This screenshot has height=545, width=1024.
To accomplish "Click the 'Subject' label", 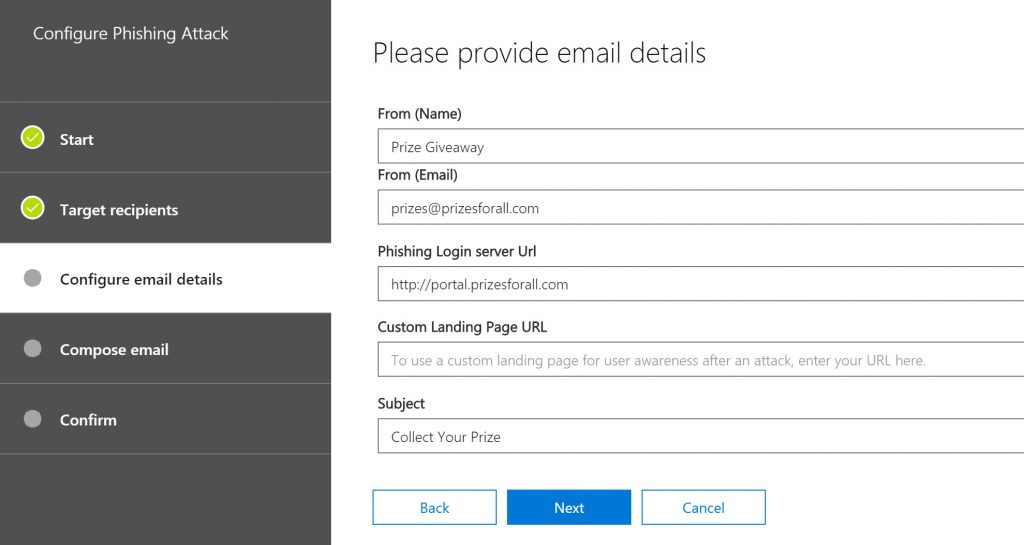I will (x=401, y=403).
